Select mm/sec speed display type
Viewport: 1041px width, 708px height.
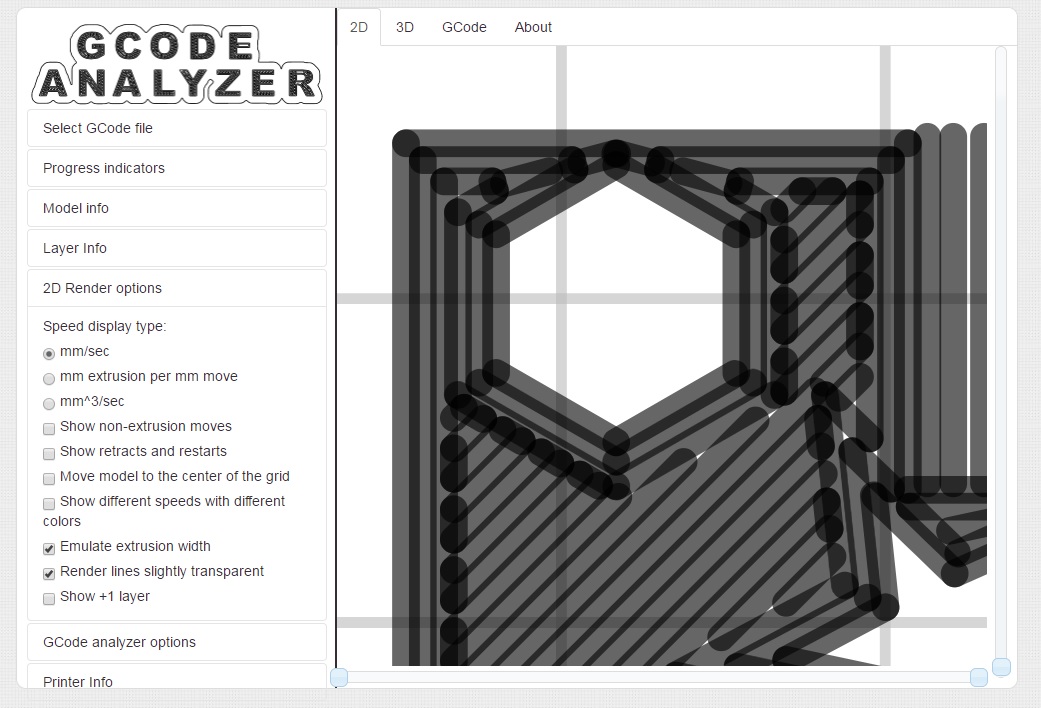pos(48,353)
